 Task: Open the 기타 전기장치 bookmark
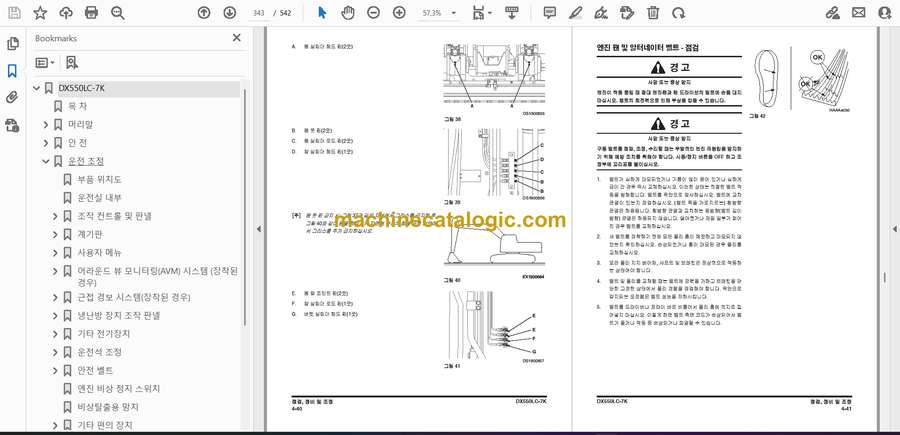point(103,334)
